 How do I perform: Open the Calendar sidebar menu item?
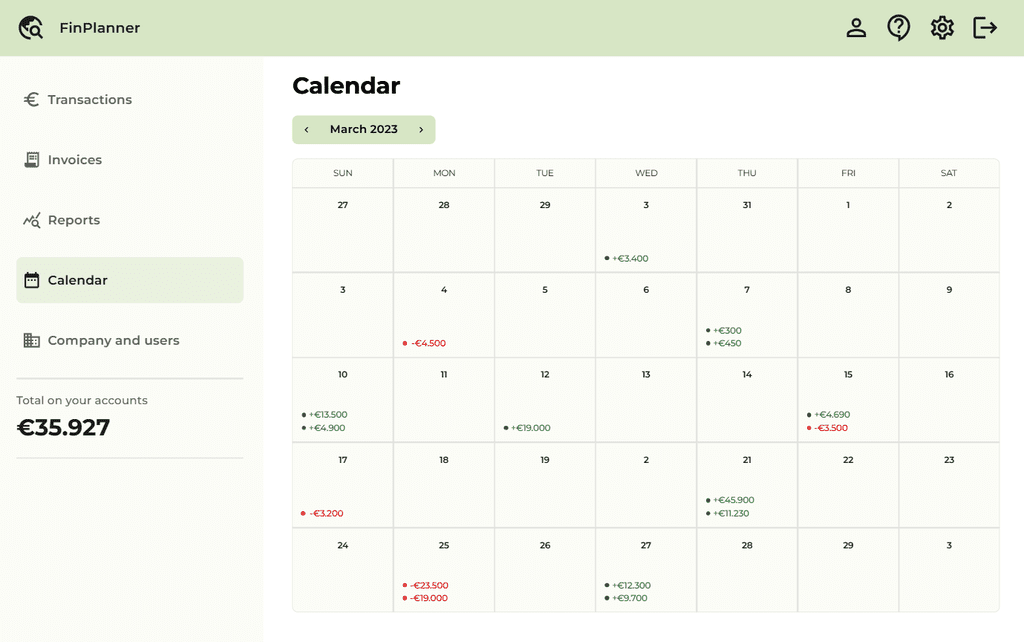pos(130,280)
